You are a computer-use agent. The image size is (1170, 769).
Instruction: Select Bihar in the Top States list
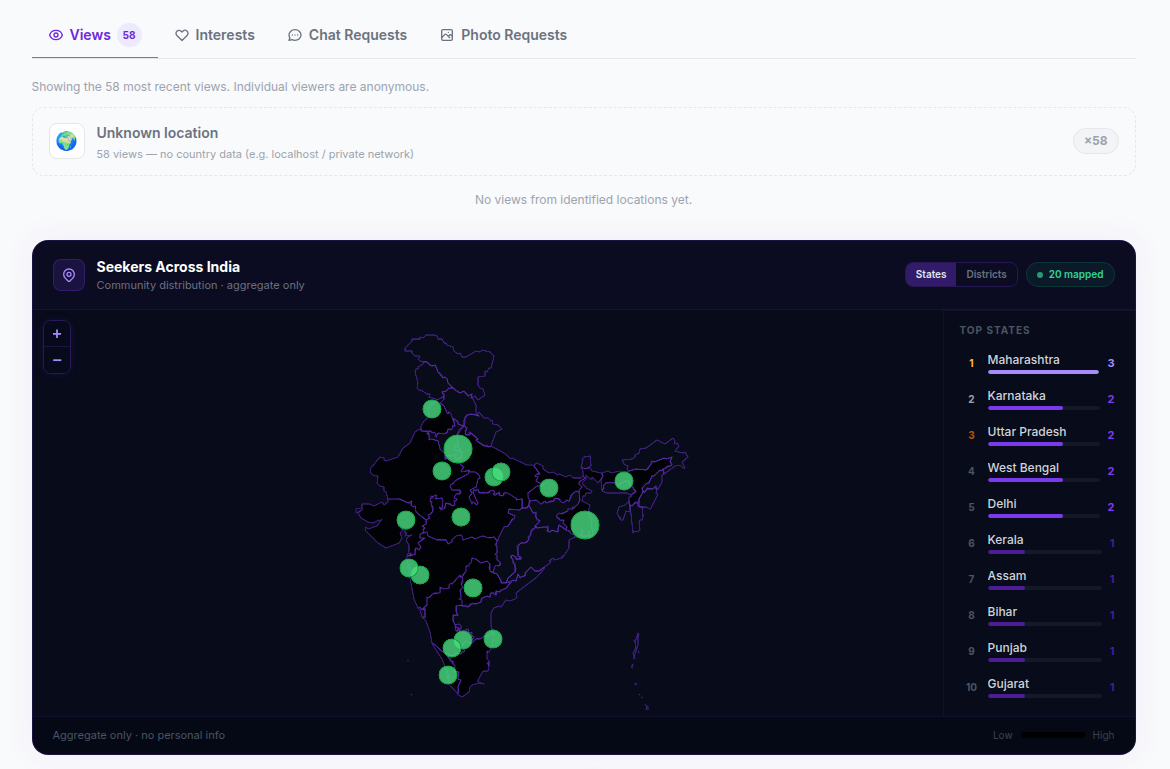[1042, 615]
